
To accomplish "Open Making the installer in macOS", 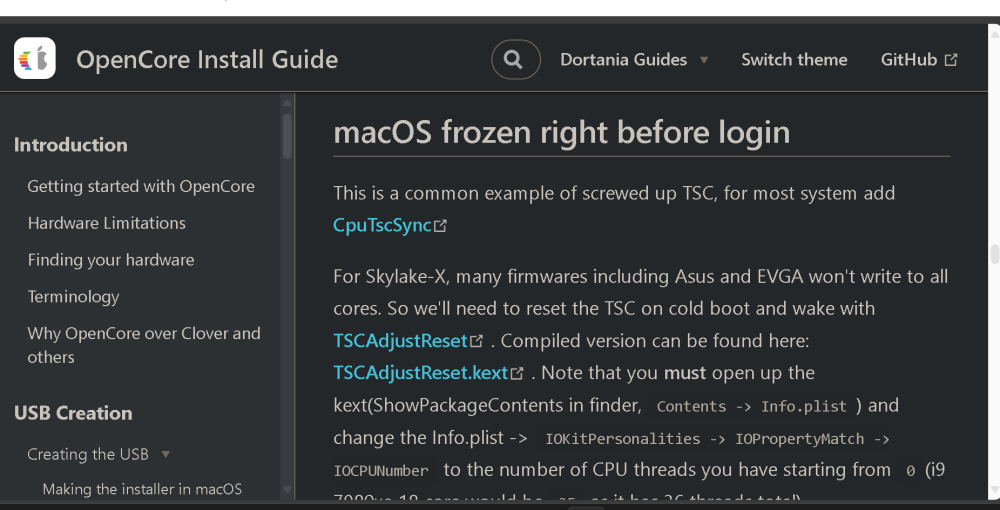I will coord(142,490).
